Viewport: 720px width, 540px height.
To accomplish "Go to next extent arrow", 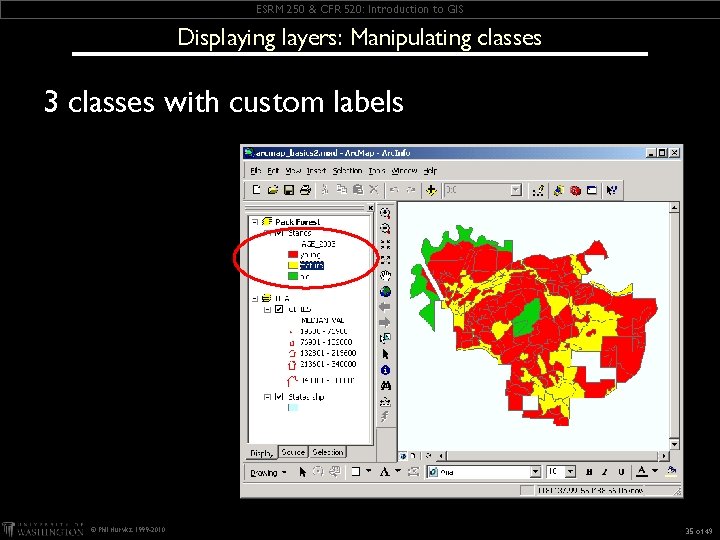I will 385,322.
